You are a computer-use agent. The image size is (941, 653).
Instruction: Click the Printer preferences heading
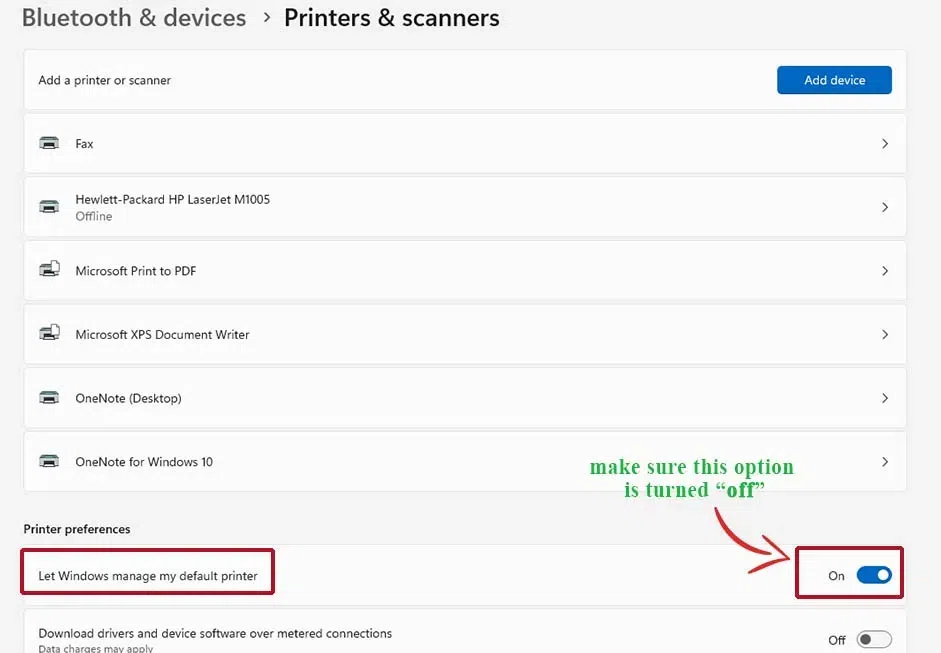pyautogui.click(x=77, y=529)
